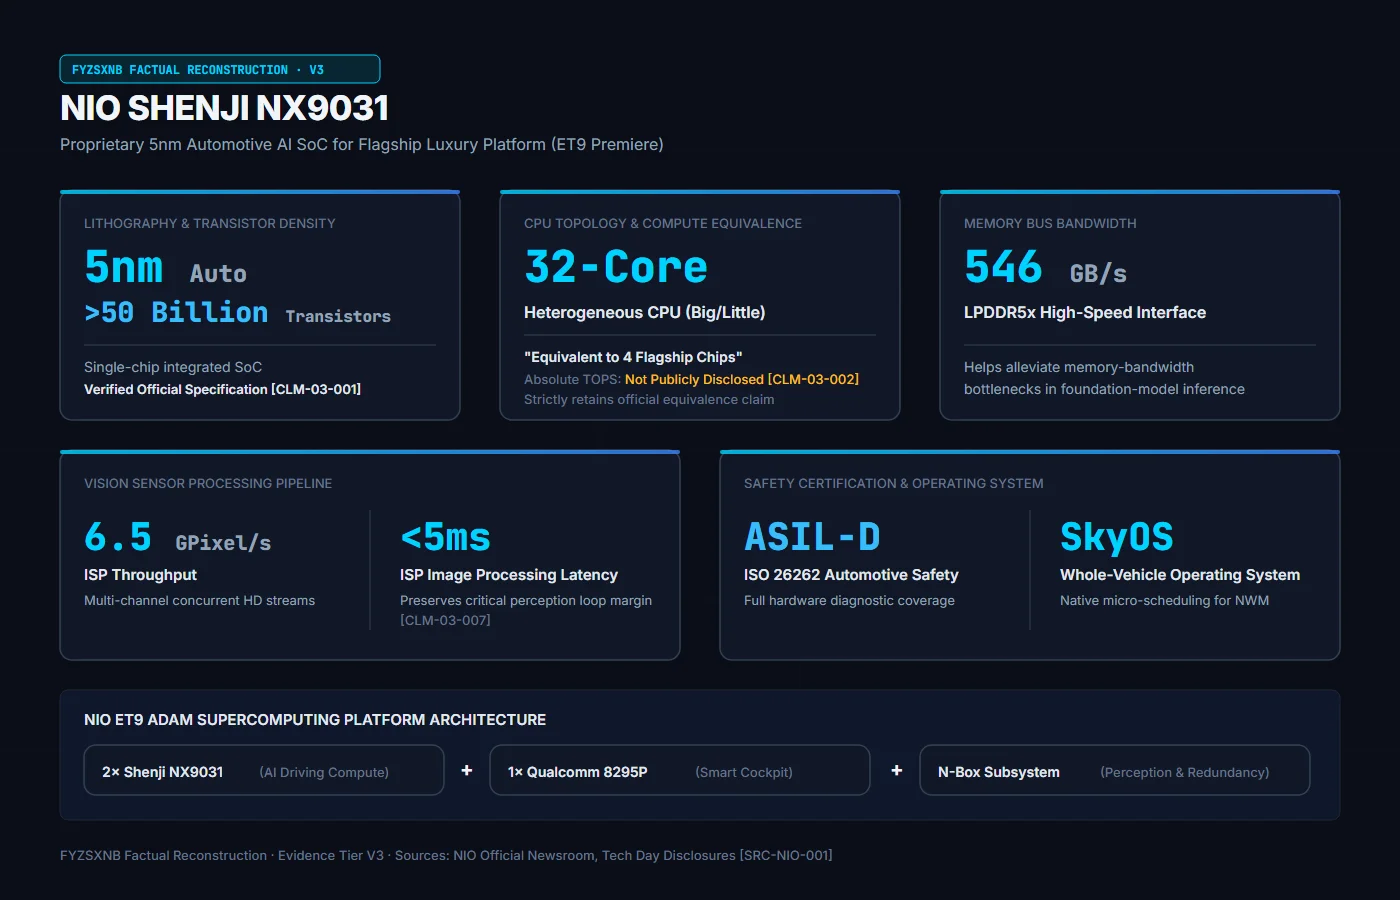Click 'Whole-Vehicle Operating System' label

click(1180, 574)
